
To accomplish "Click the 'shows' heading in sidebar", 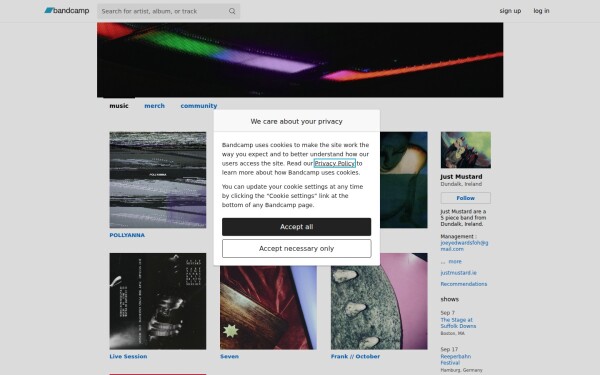I will coord(450,299).
